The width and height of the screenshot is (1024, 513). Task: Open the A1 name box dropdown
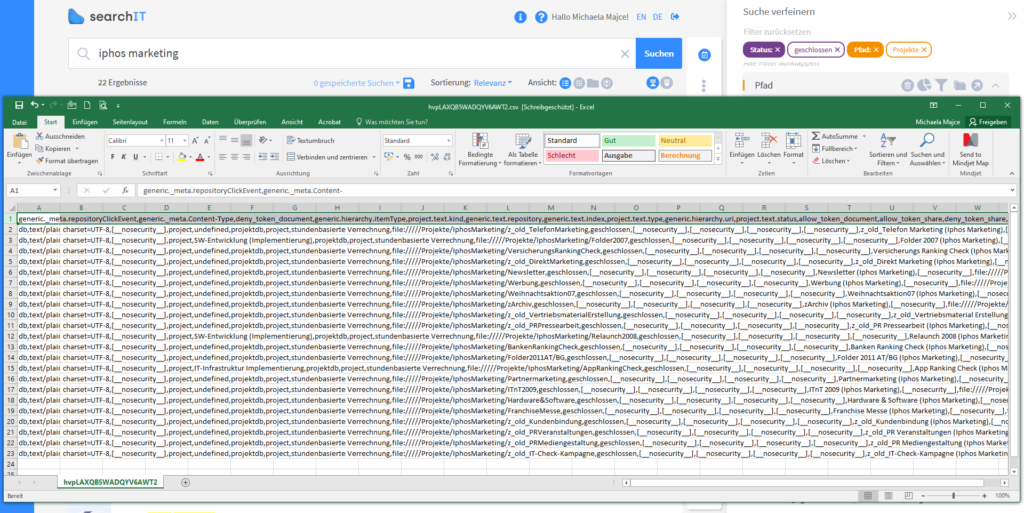[x=54, y=191]
